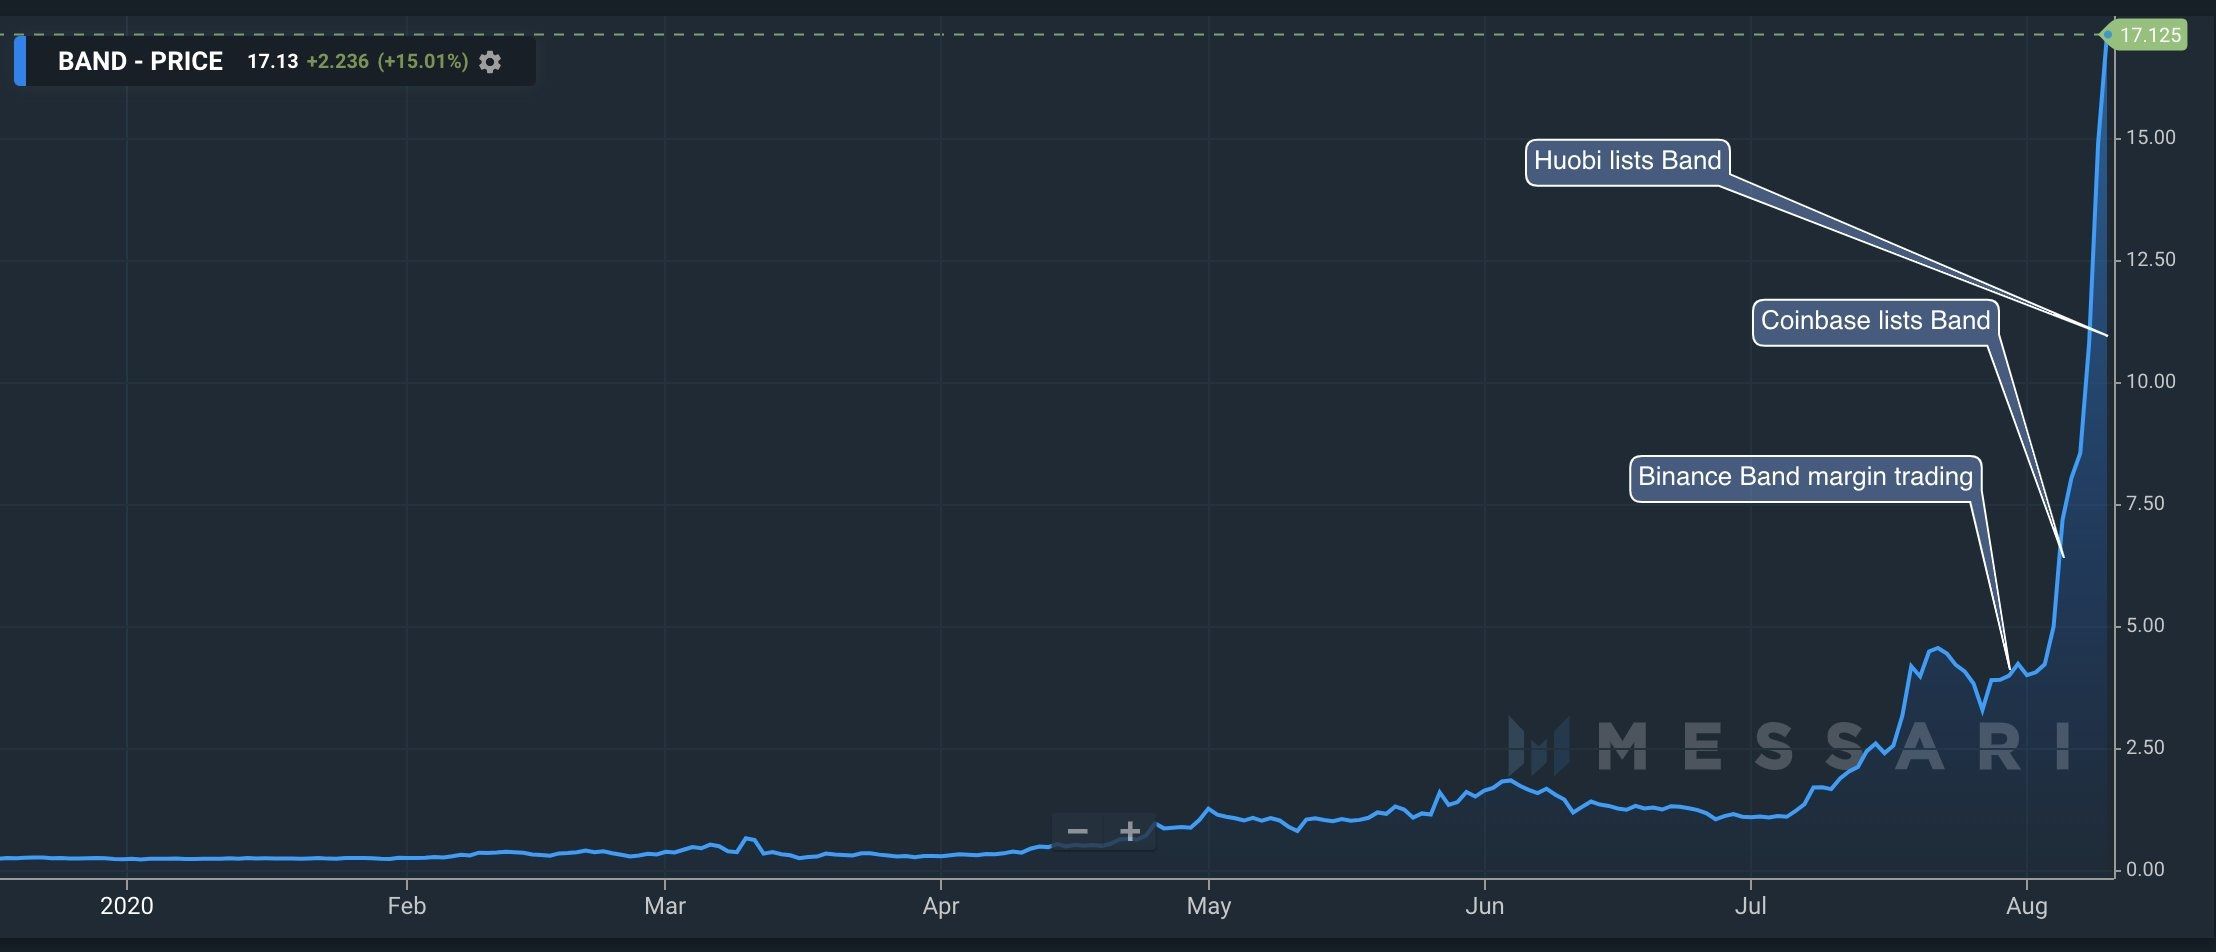Zoom out with the minus button
The width and height of the screenshot is (2216, 952).
[x=1077, y=831]
